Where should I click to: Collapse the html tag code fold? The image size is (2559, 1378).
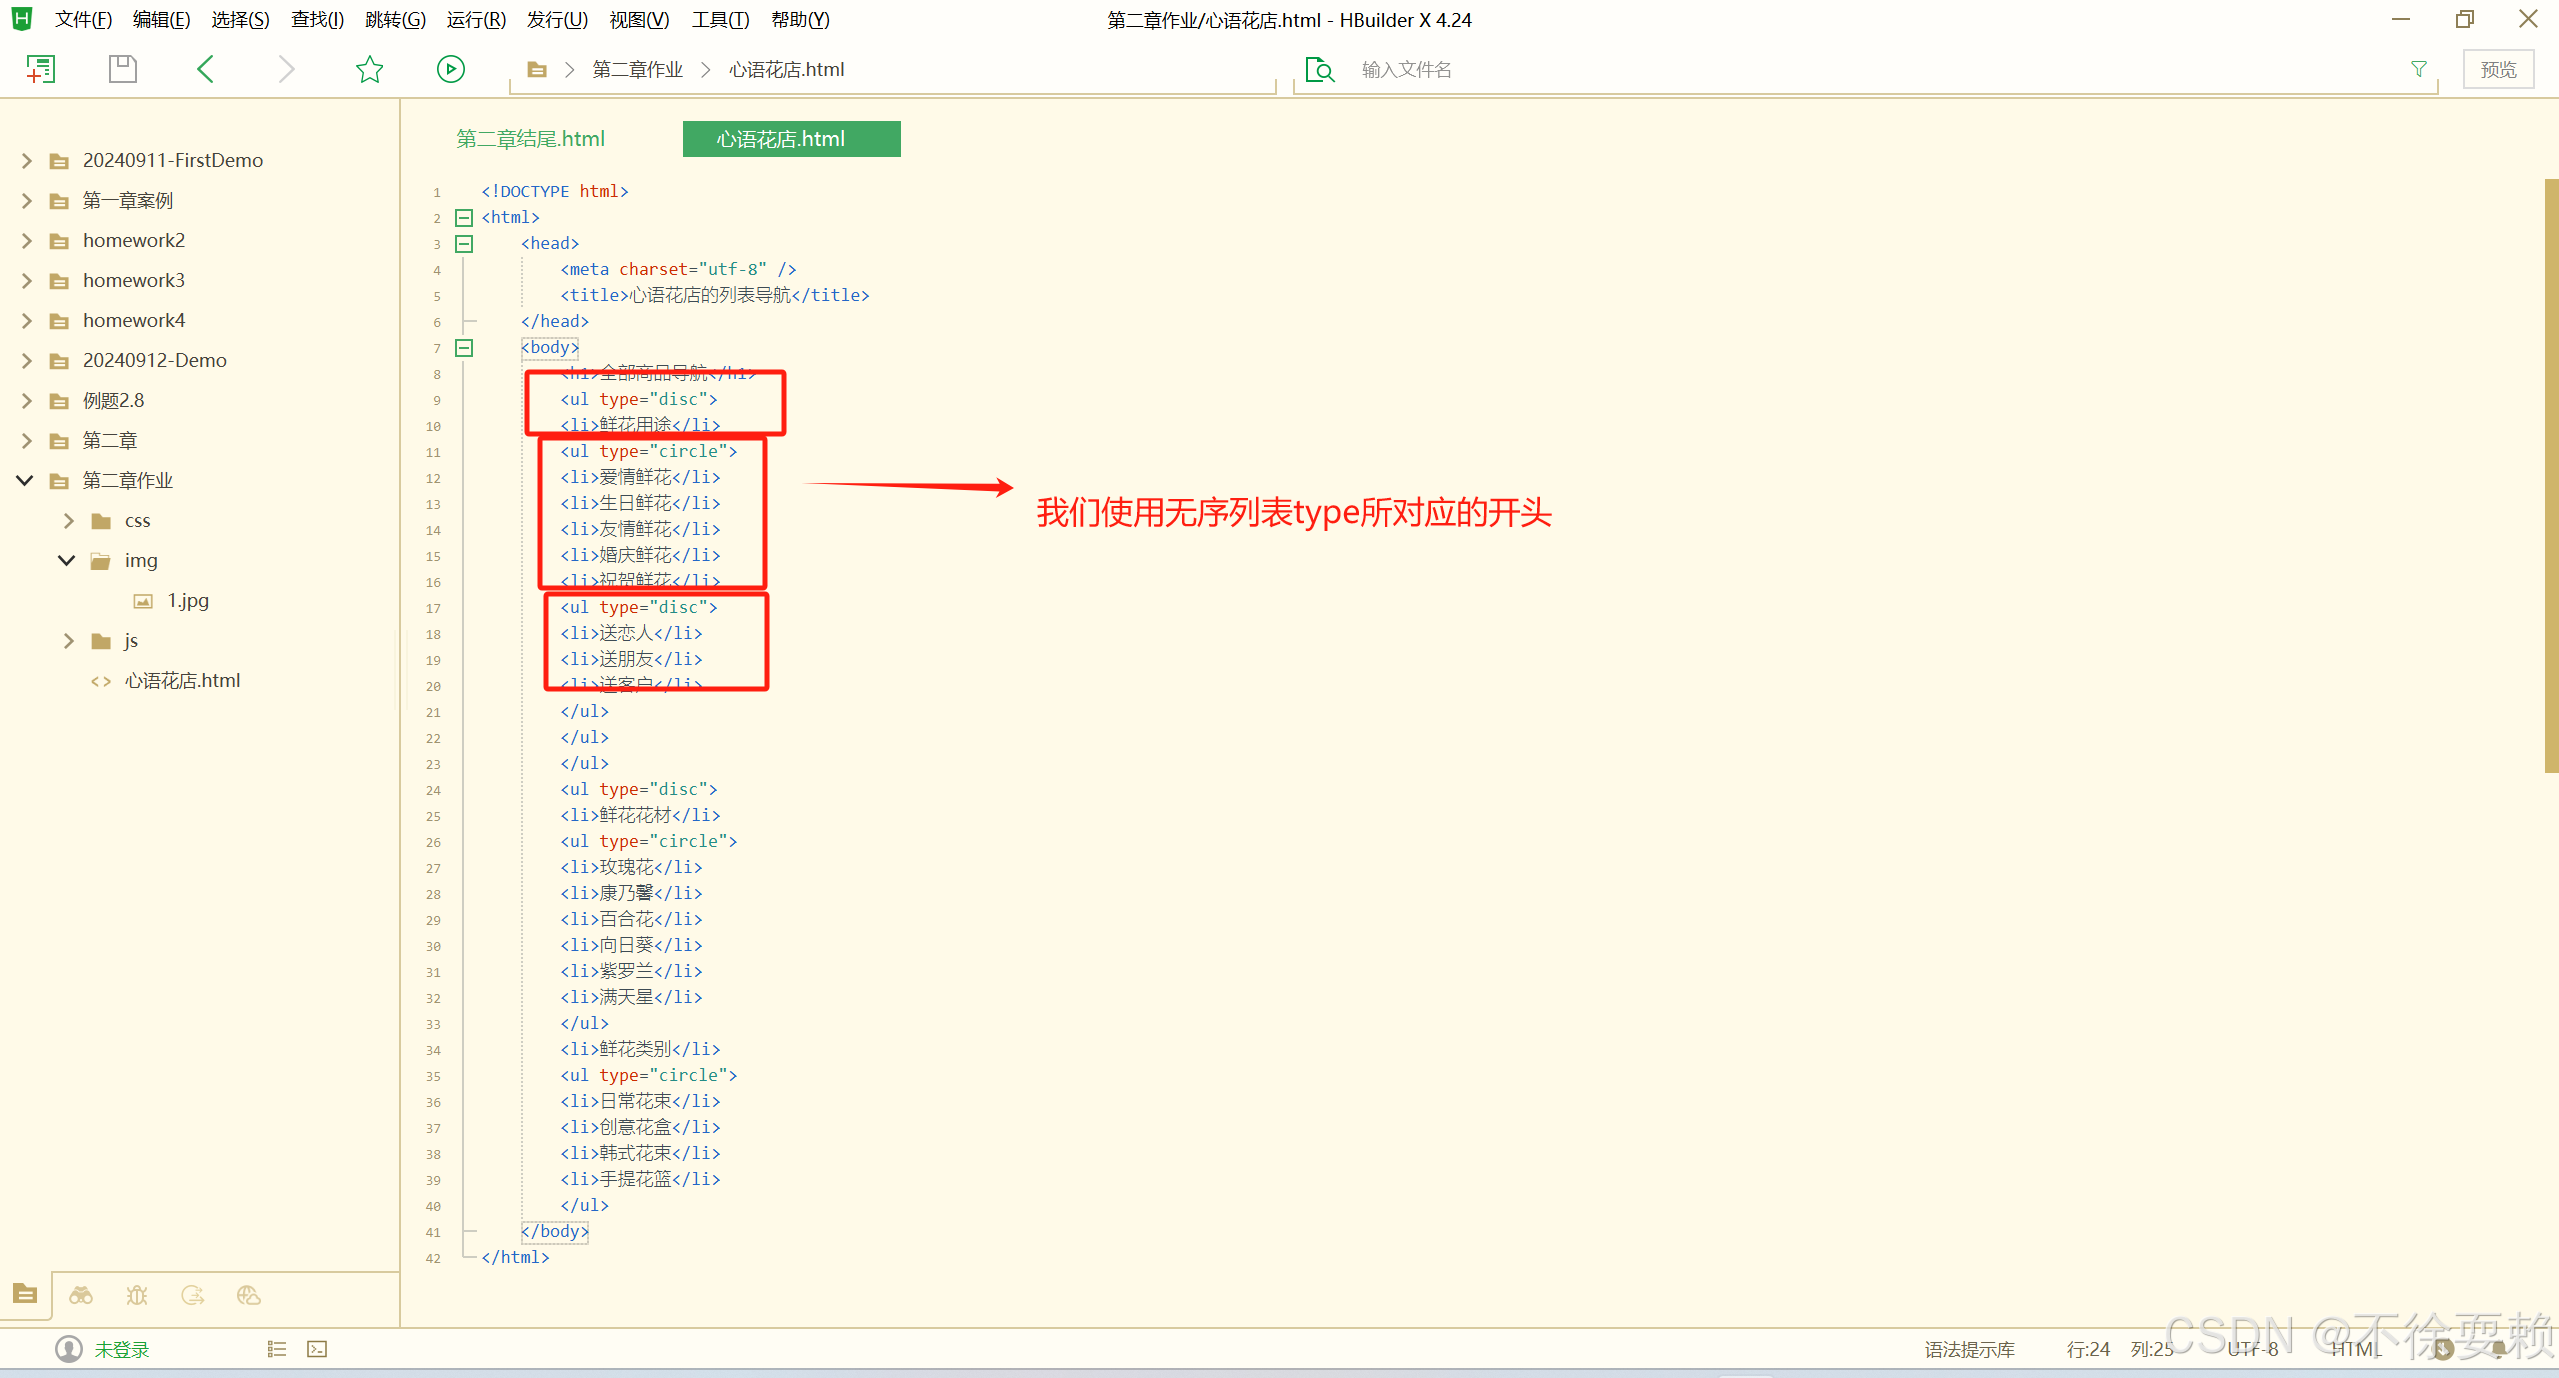pos(464,217)
